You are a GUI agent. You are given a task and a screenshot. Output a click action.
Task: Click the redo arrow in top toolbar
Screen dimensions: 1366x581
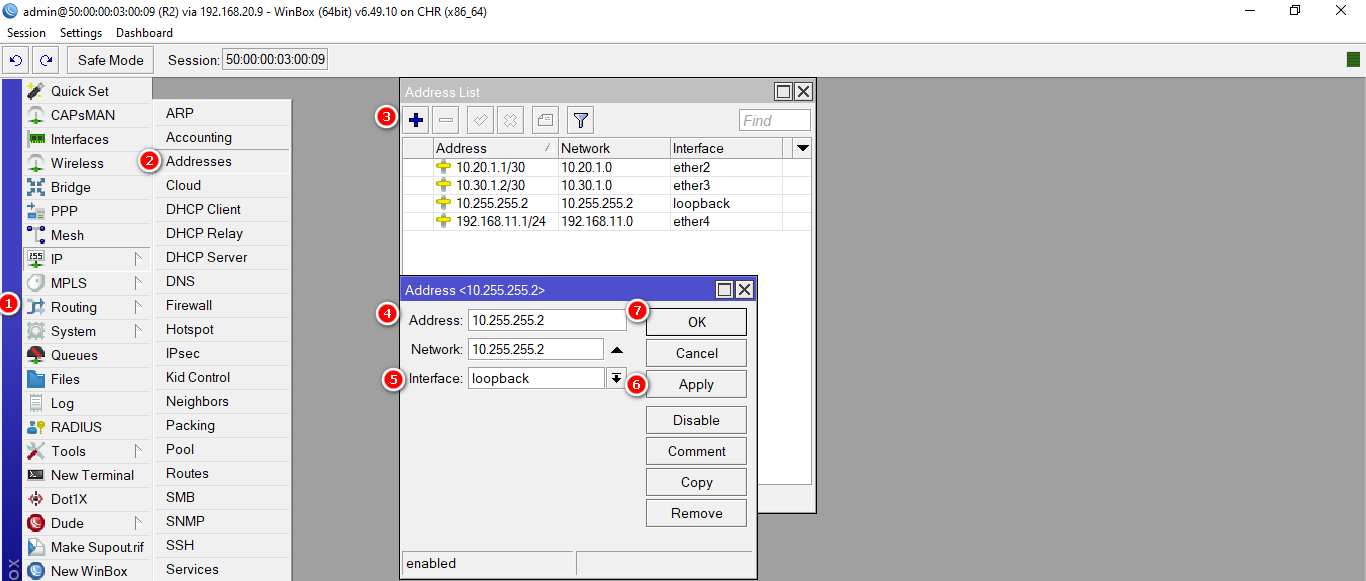point(45,60)
